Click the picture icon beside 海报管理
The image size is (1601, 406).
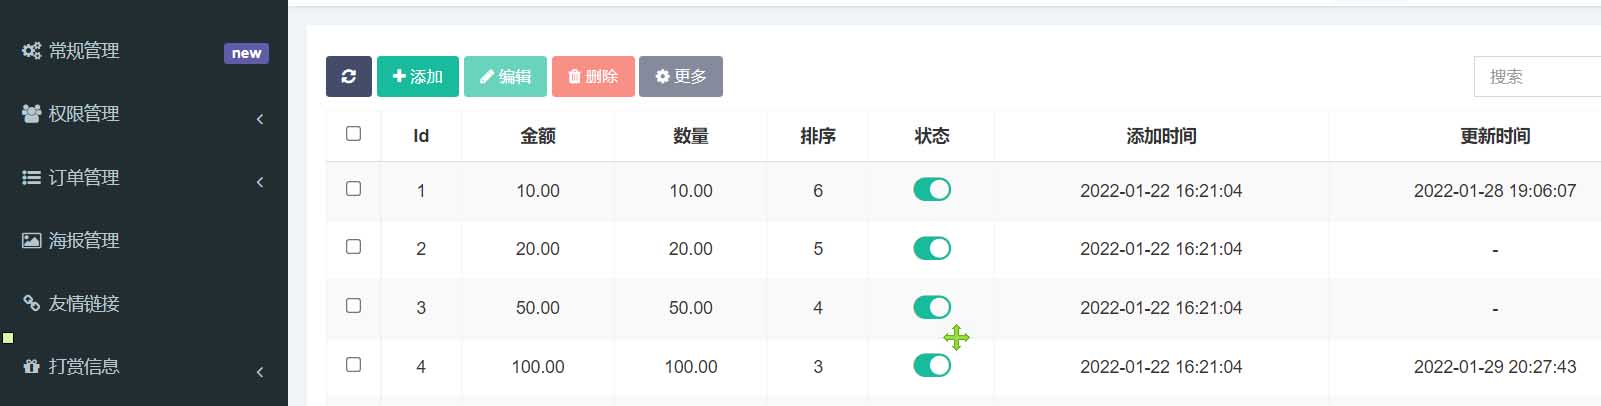click(x=32, y=240)
